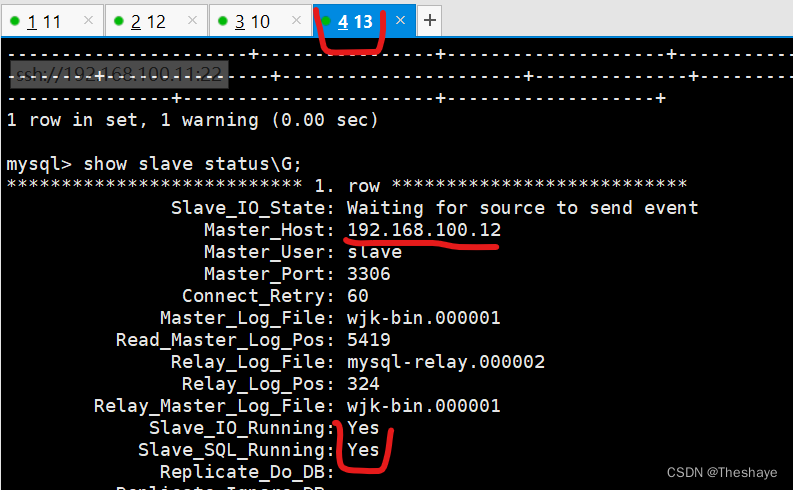Screen dimensions: 793x490
Task: Click the Slave_SQL_Running label
Action: click(236, 450)
